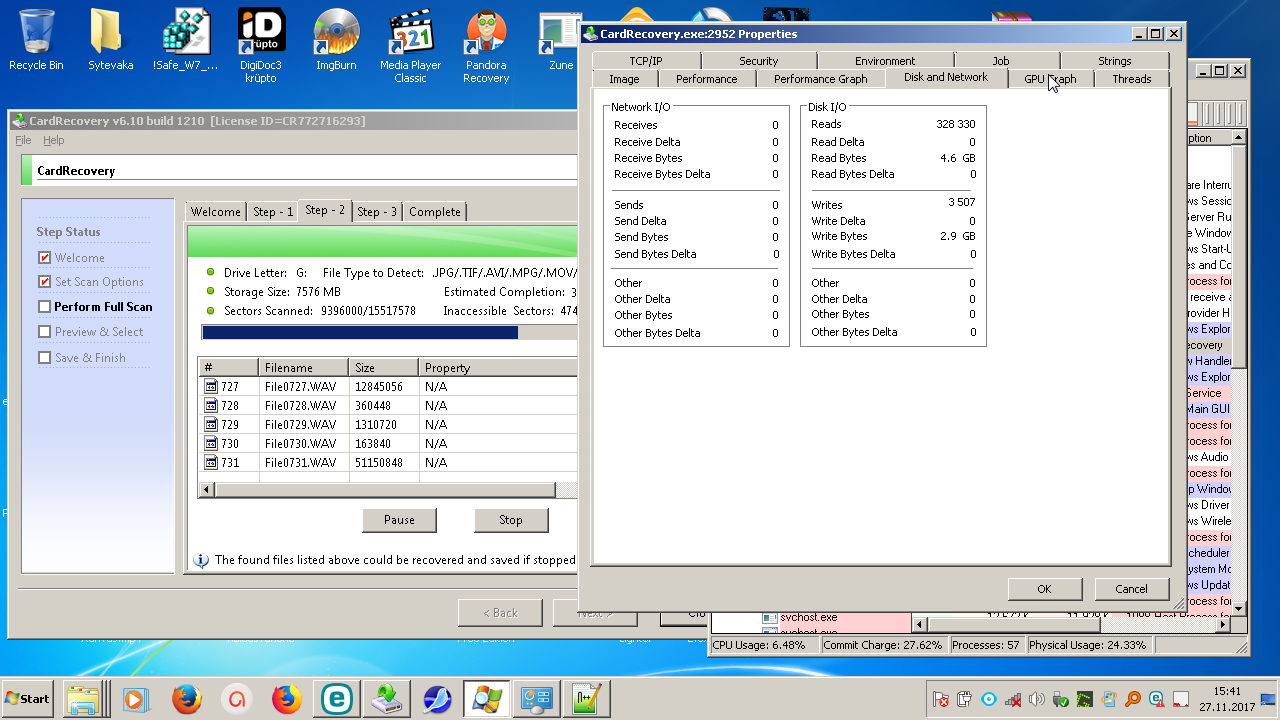Cancel the Properties dialog
Screen dimensions: 1280x720
1132,589
